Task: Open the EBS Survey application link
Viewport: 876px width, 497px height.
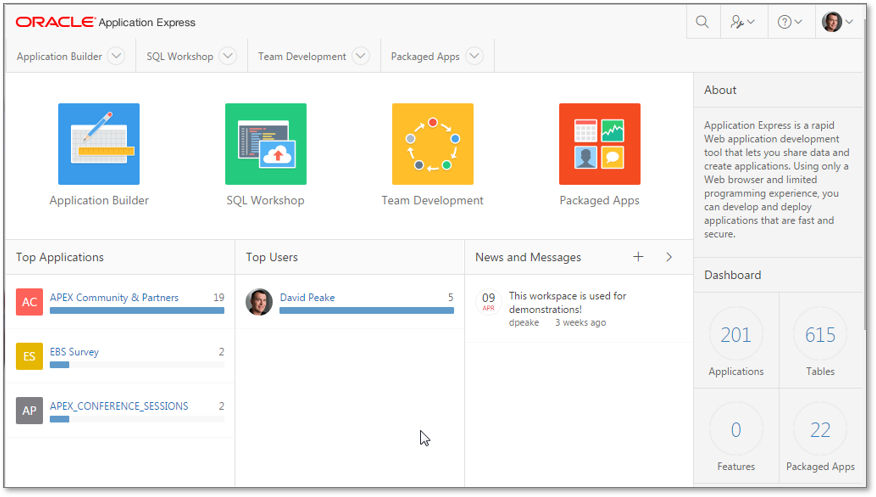Action: pyautogui.click(x=74, y=352)
